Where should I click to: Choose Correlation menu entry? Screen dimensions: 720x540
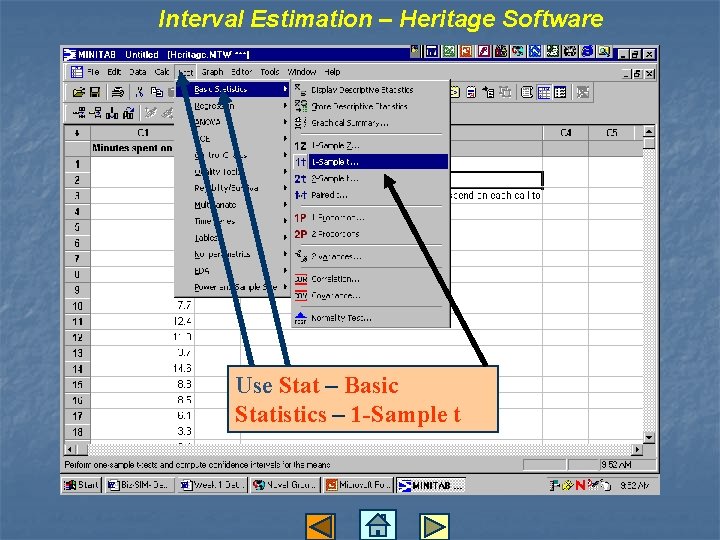pos(371,279)
